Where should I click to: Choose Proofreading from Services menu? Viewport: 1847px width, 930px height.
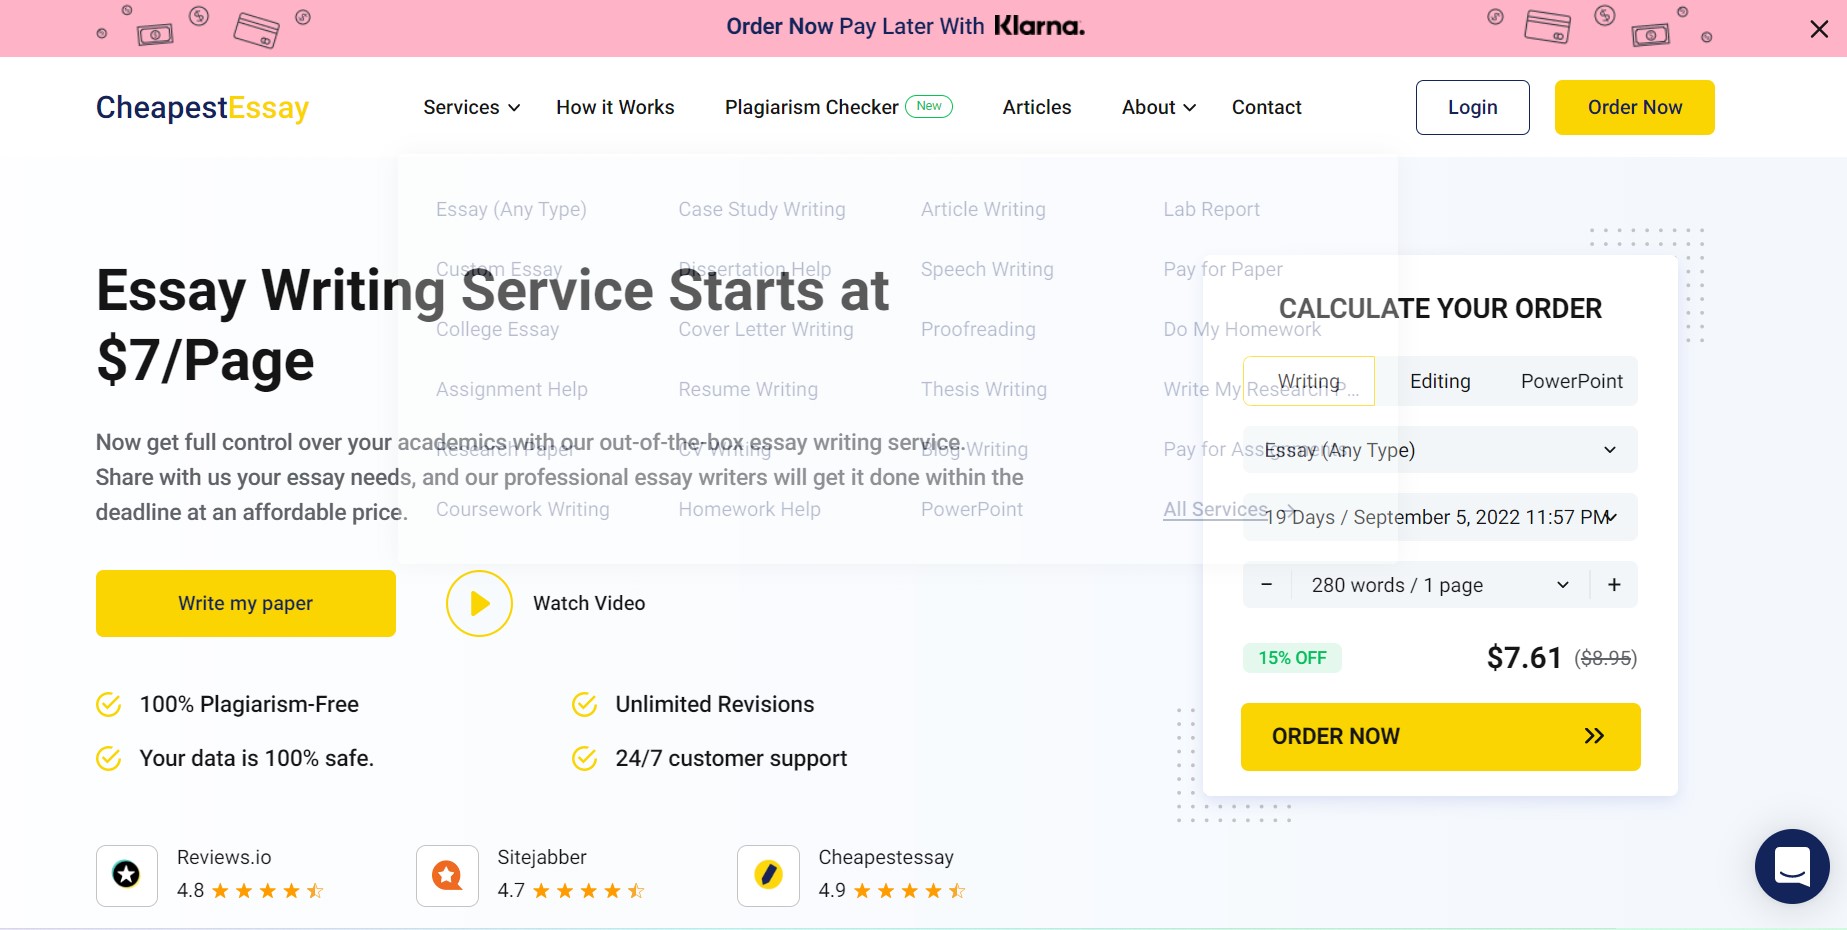pos(978,329)
